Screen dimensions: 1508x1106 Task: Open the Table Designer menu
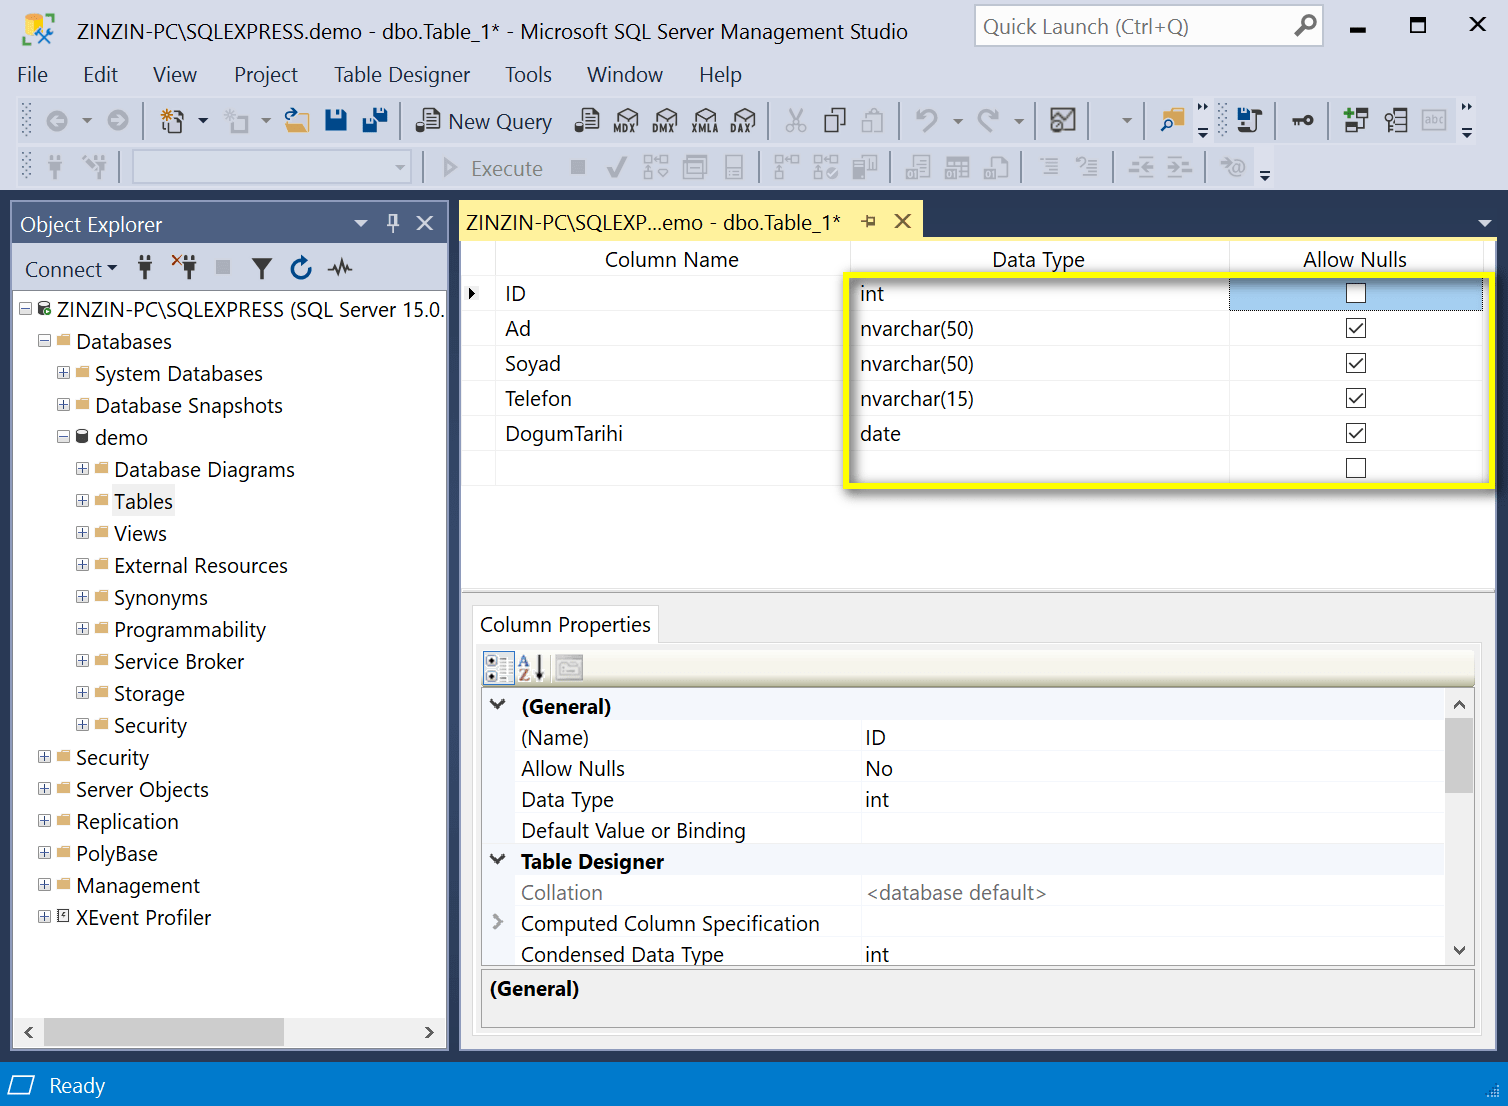[x=402, y=75]
